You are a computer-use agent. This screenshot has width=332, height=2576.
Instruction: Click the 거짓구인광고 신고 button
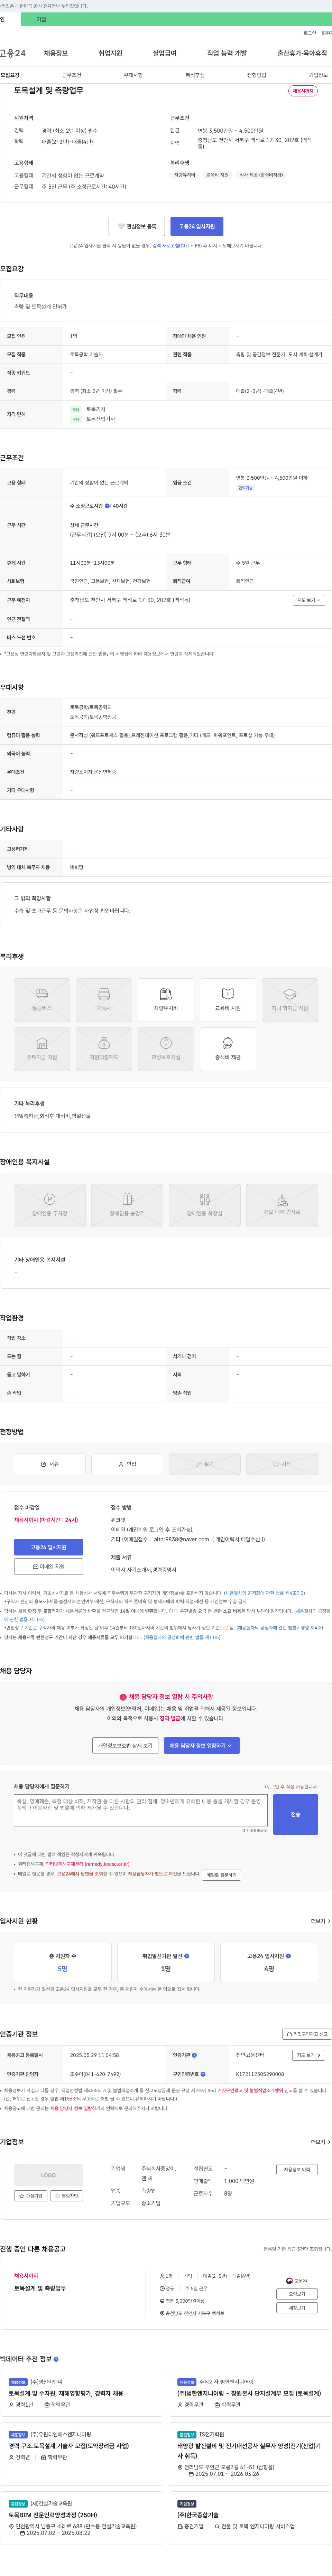click(x=307, y=2034)
